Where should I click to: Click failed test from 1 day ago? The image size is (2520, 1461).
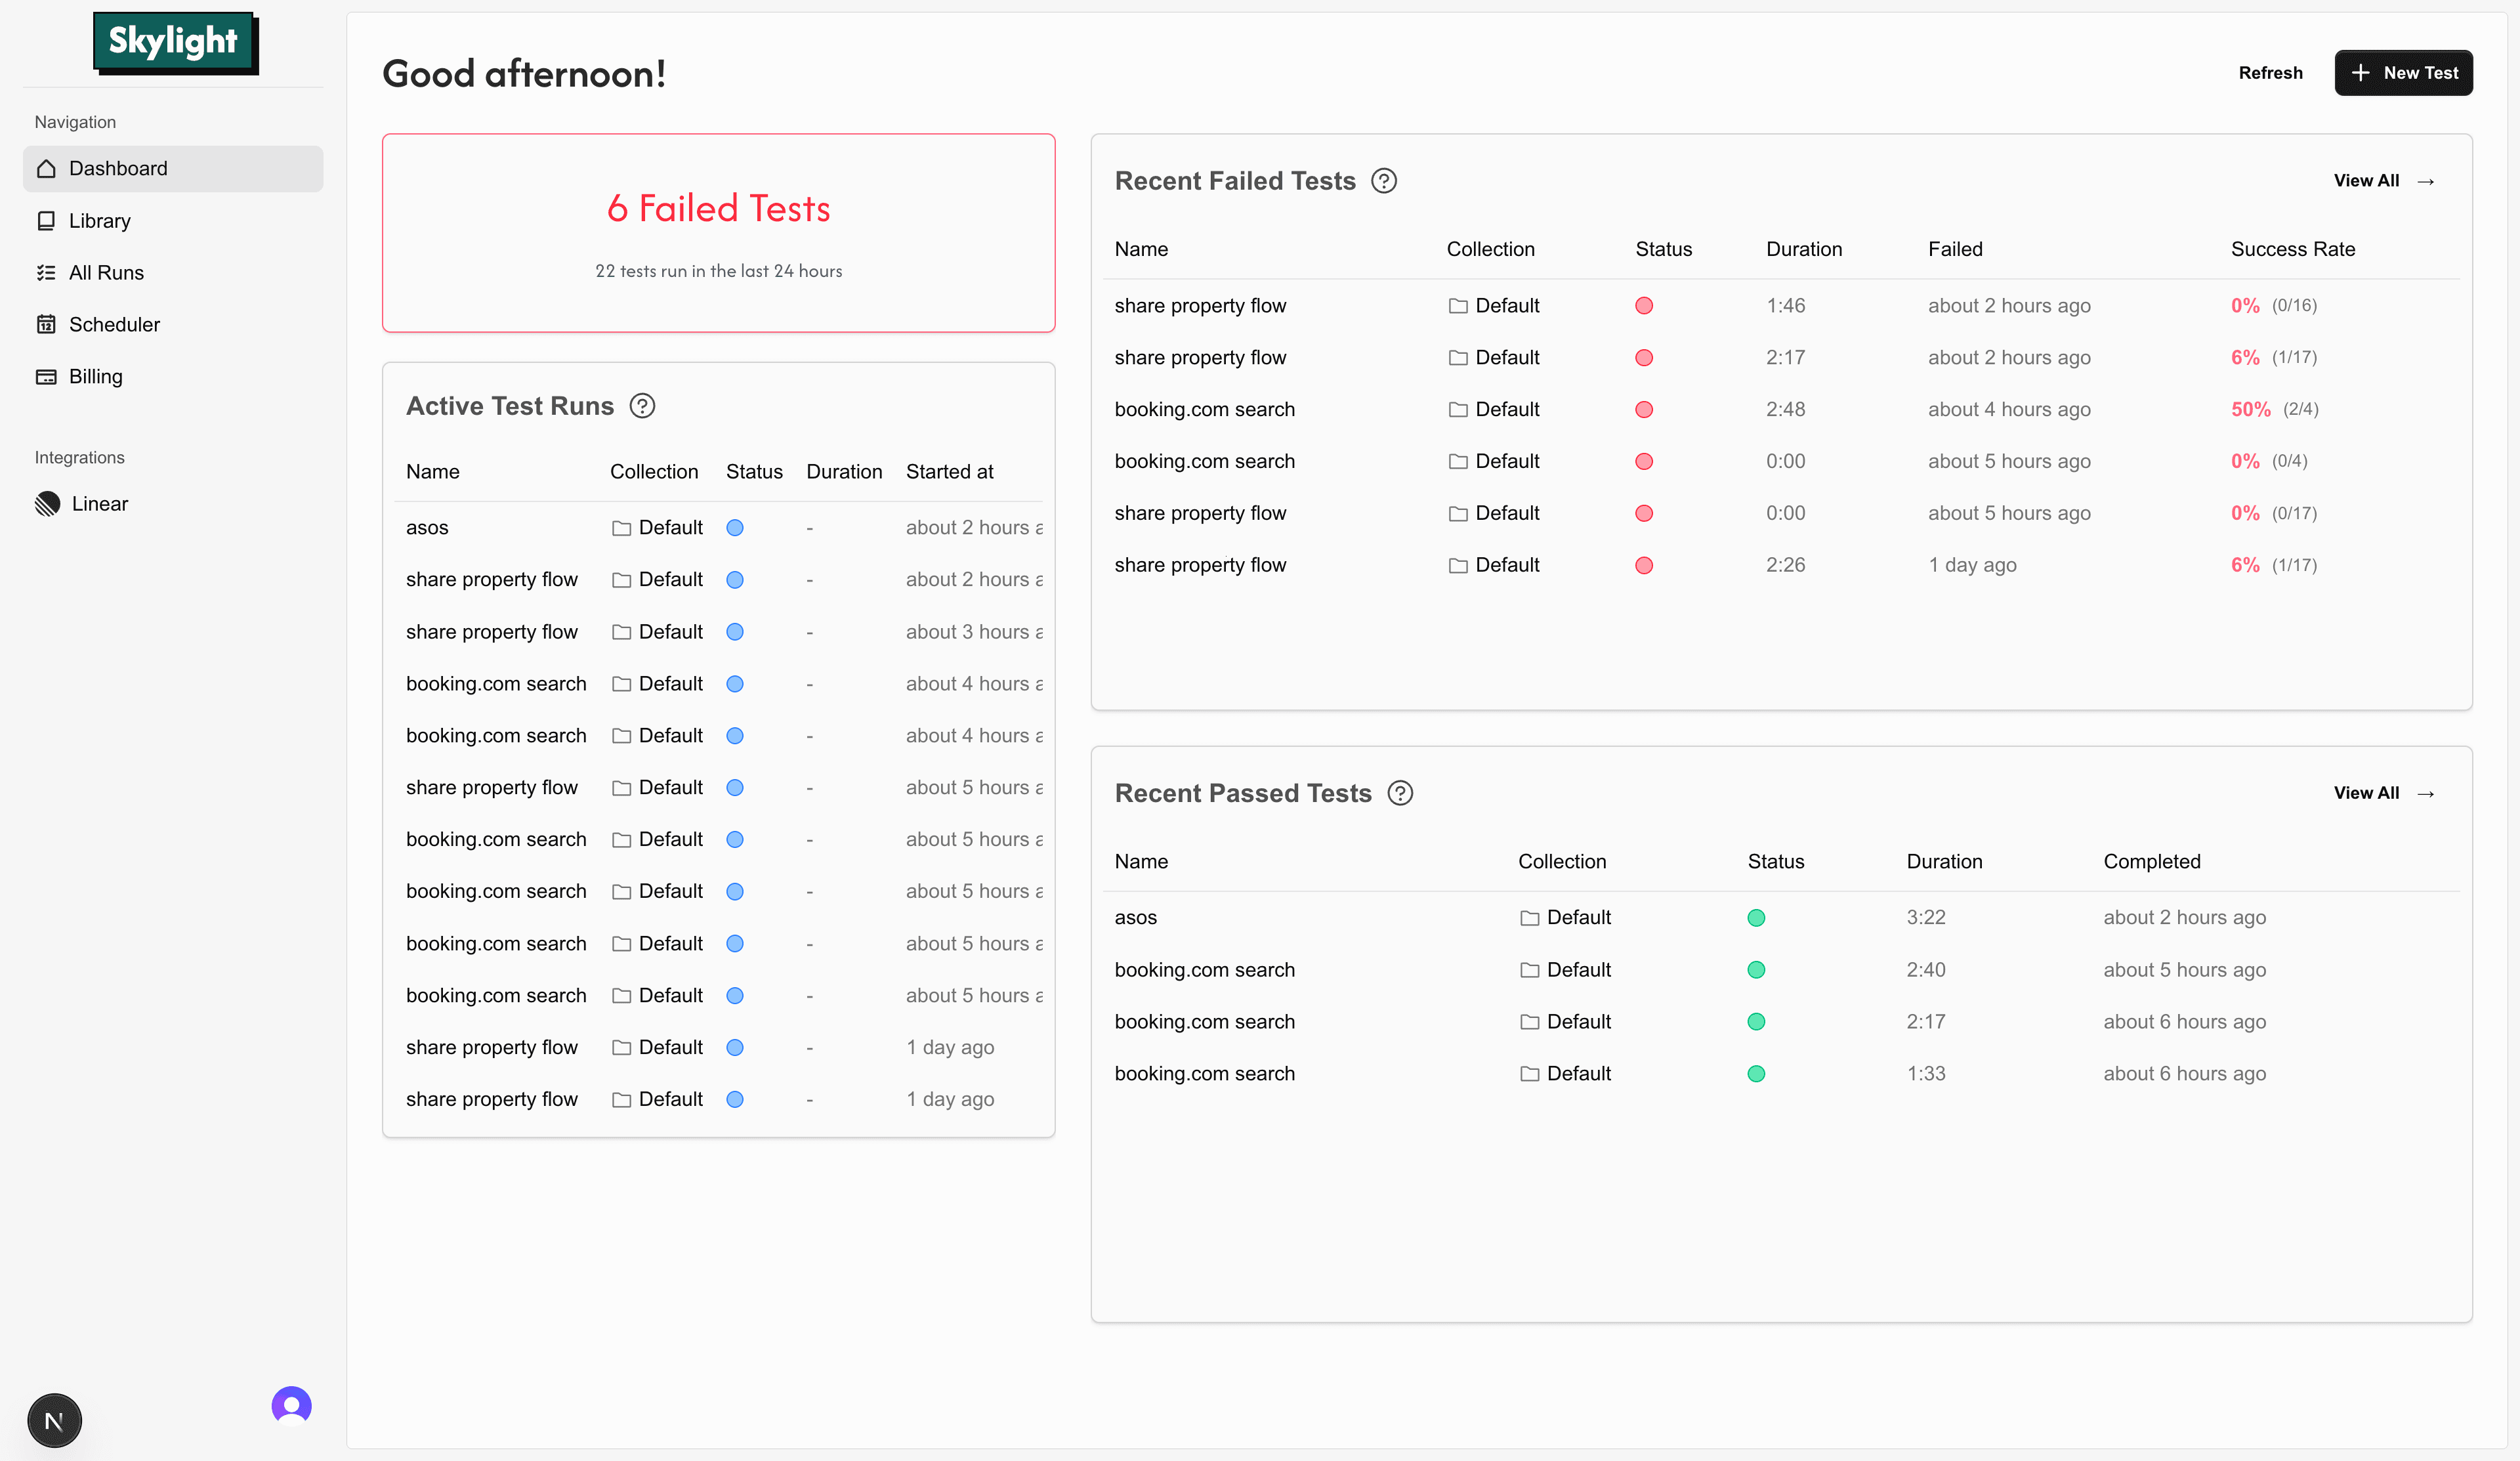coord(1781,566)
